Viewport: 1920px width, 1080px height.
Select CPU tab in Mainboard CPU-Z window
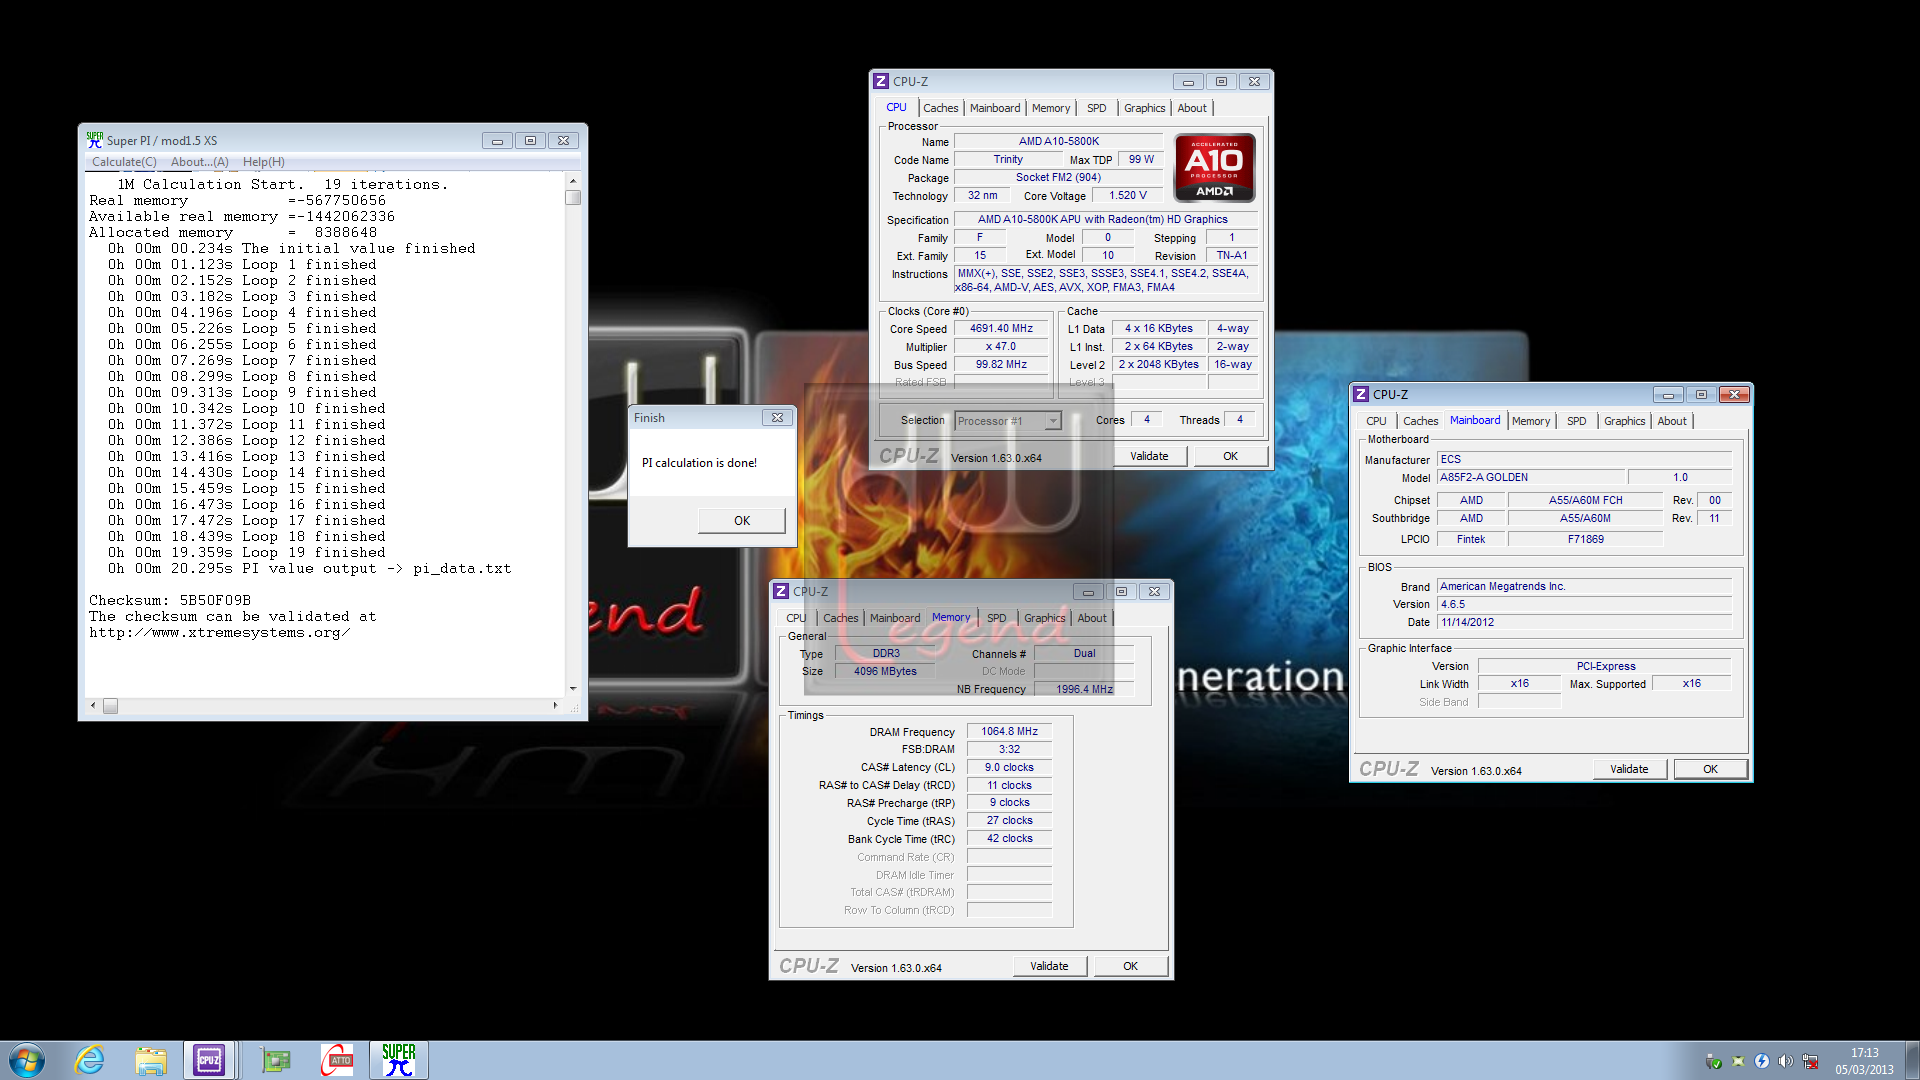point(1377,421)
